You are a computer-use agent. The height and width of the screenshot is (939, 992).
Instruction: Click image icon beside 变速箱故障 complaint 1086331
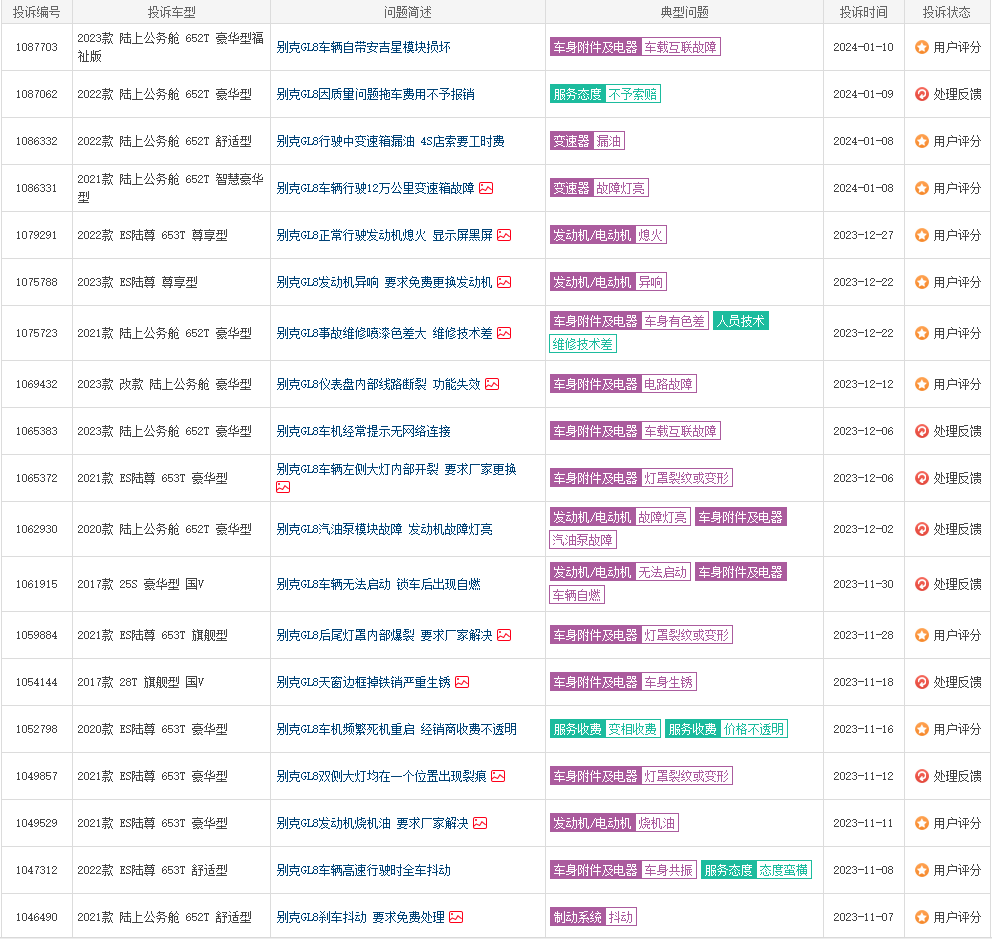[486, 188]
